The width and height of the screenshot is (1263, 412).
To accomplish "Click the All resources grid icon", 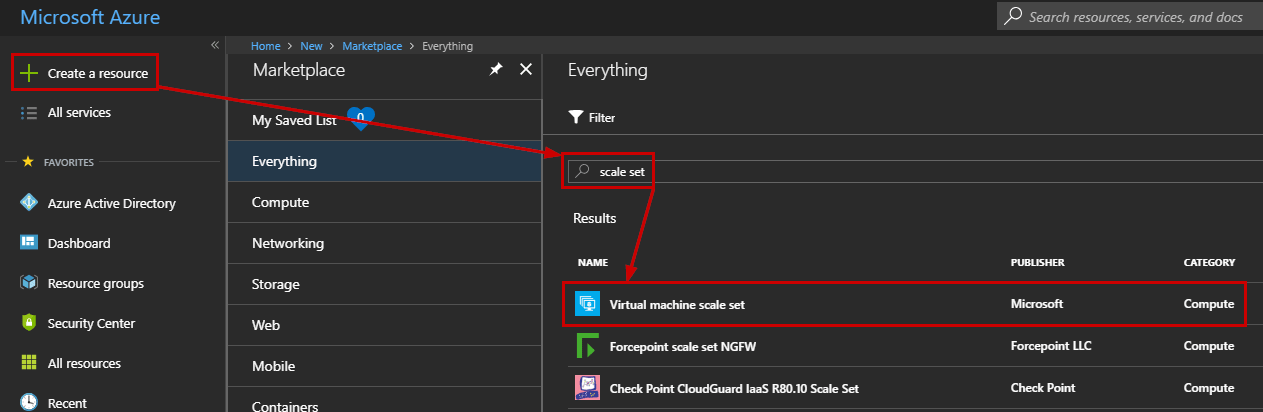I will 29,363.
